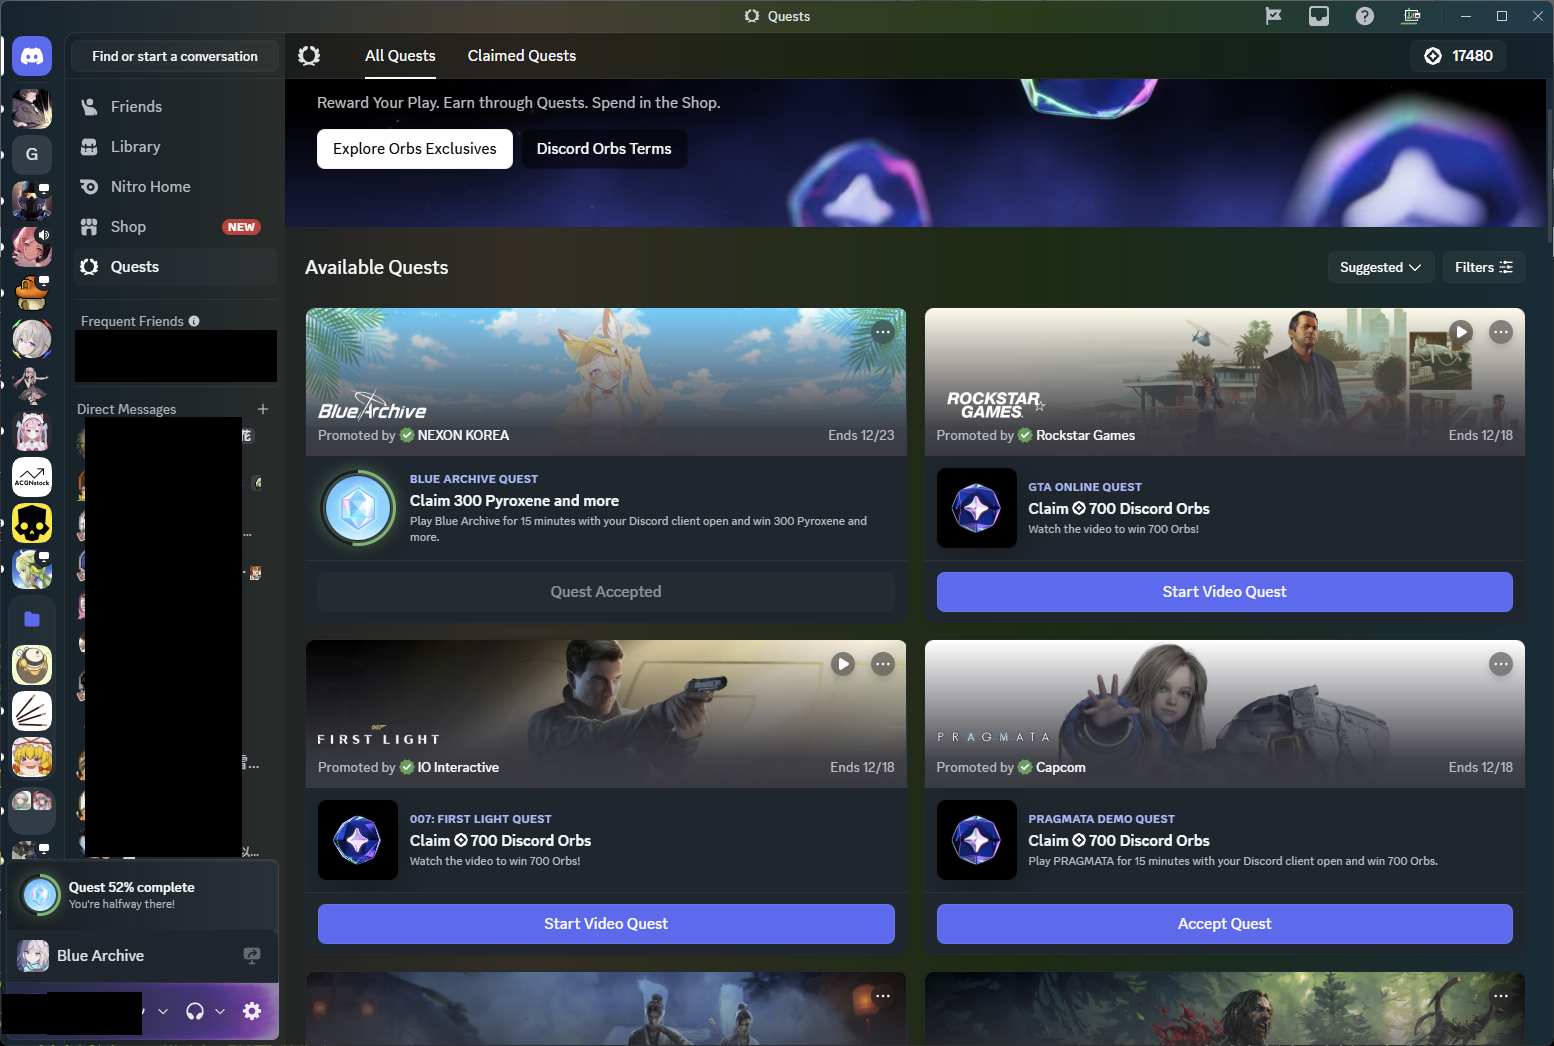Open Discord Orbs Terms
The image size is (1554, 1046).
604,149
